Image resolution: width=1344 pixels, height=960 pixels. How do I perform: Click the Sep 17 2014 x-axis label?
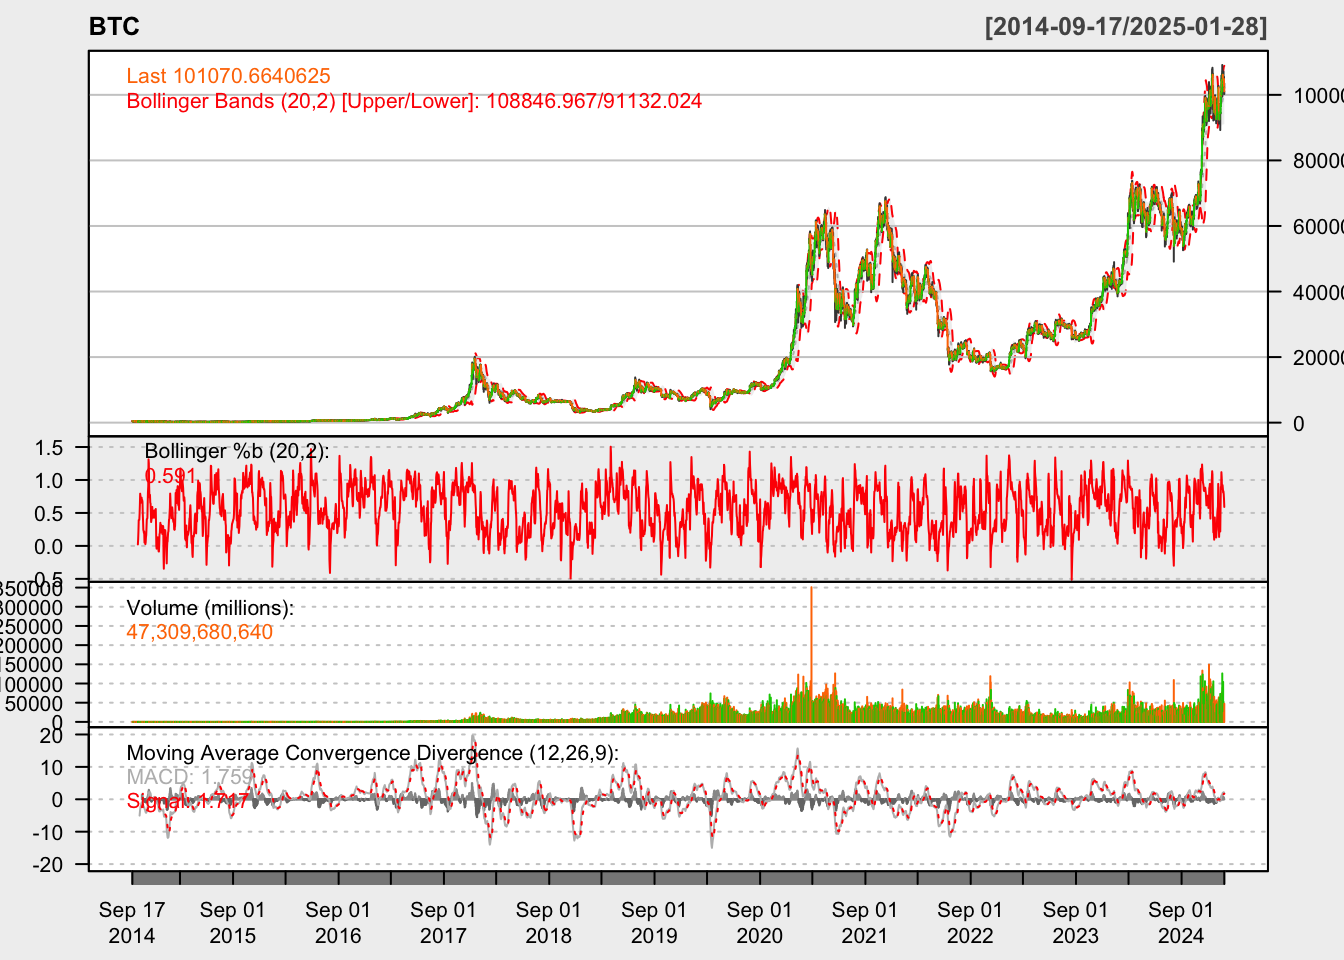click(x=132, y=923)
